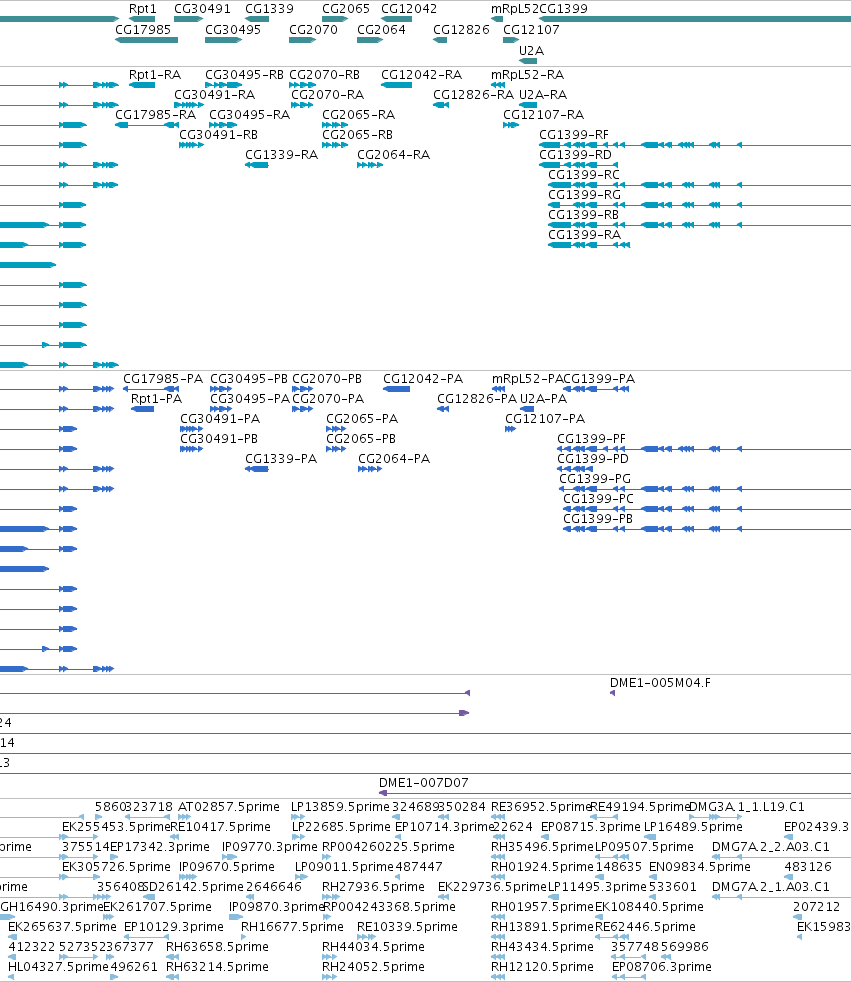Click gene CG2065 in the gene track

pyautogui.click(x=334, y=19)
